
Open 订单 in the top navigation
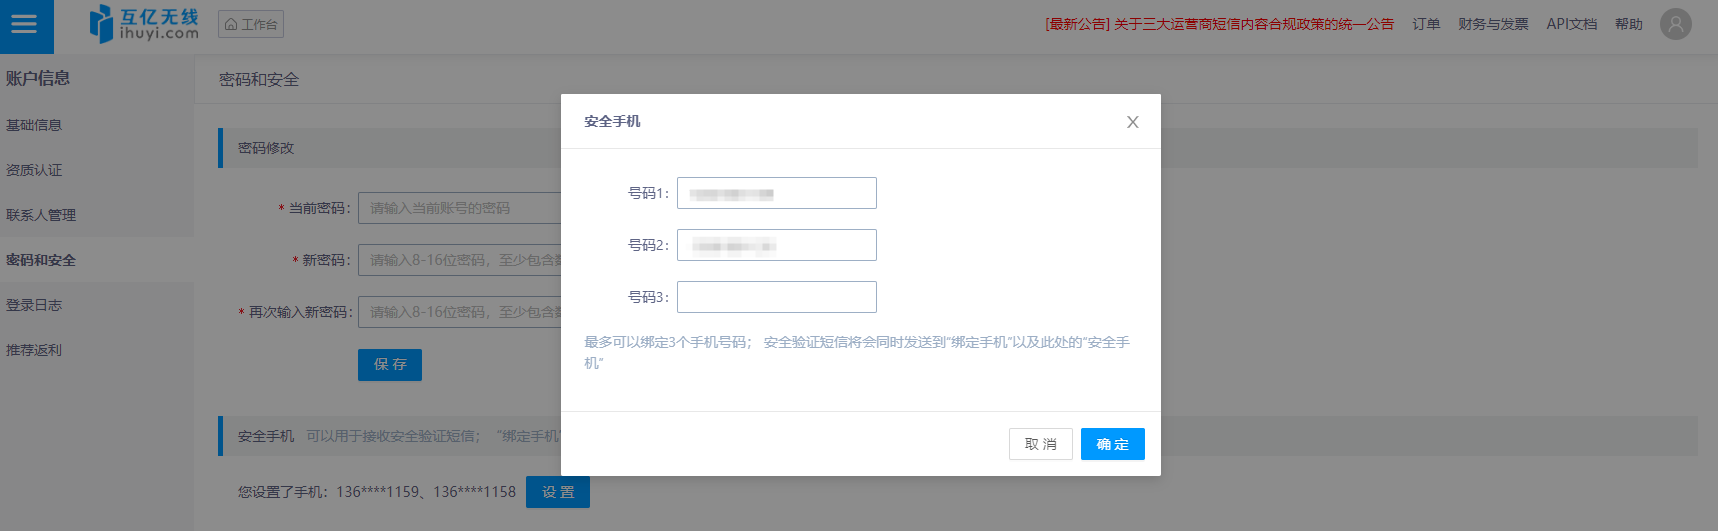pyautogui.click(x=1426, y=24)
